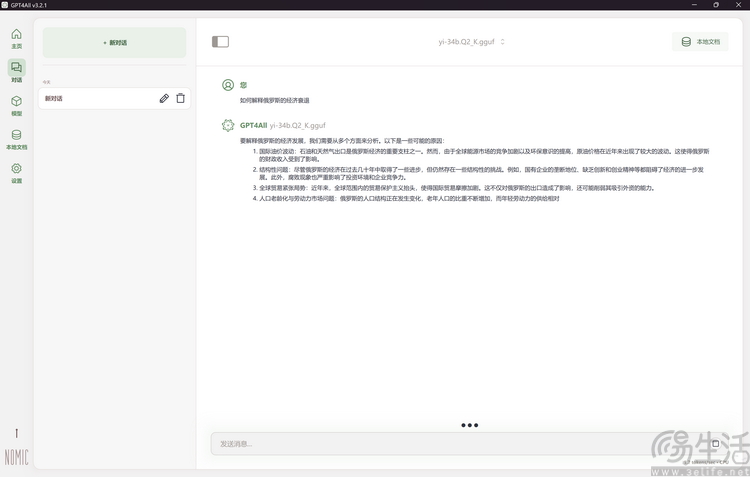The width and height of the screenshot is (750, 477).
Task: Click response list item number 4
Action: pos(406,199)
